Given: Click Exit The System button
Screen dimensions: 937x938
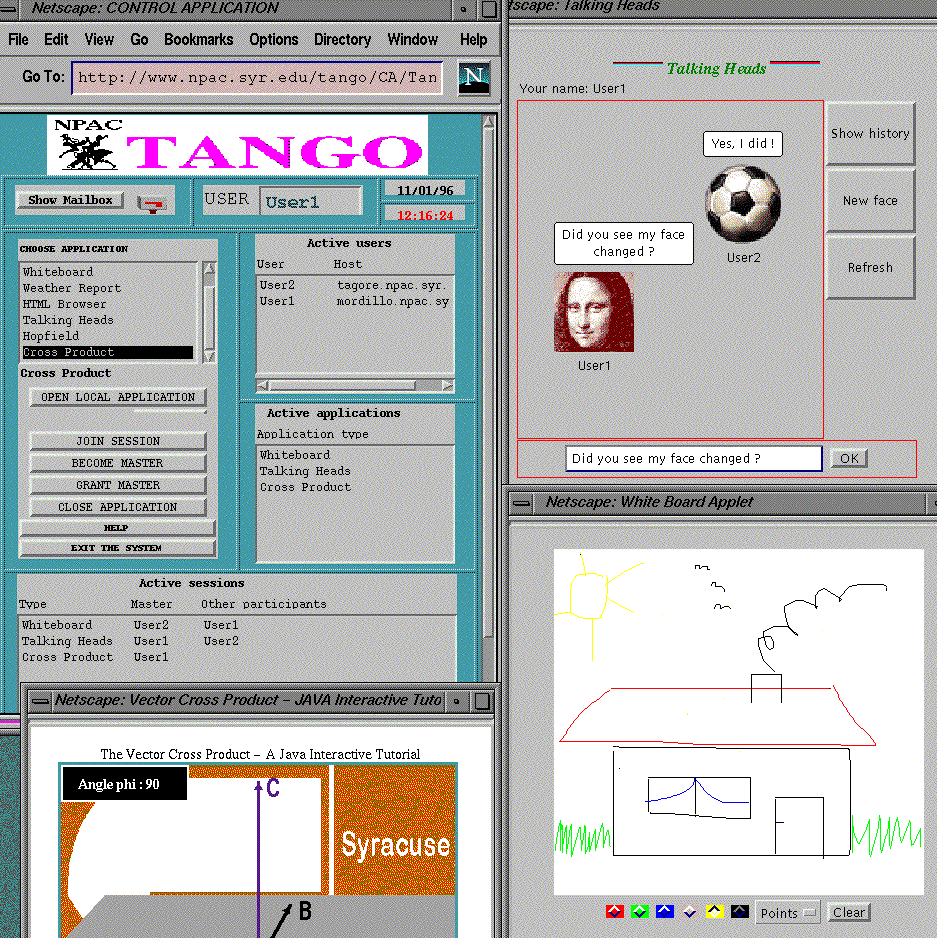Looking at the screenshot, I should coord(117,548).
